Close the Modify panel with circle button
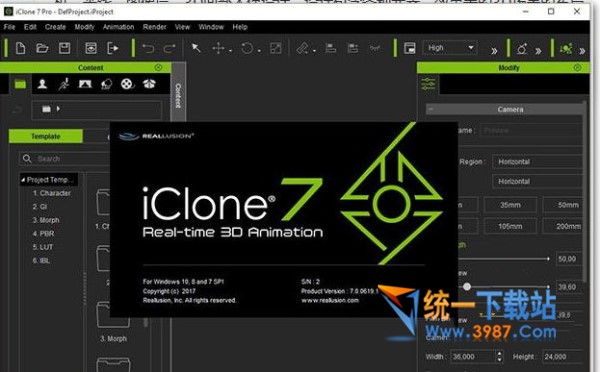The image size is (600, 372). click(x=577, y=68)
